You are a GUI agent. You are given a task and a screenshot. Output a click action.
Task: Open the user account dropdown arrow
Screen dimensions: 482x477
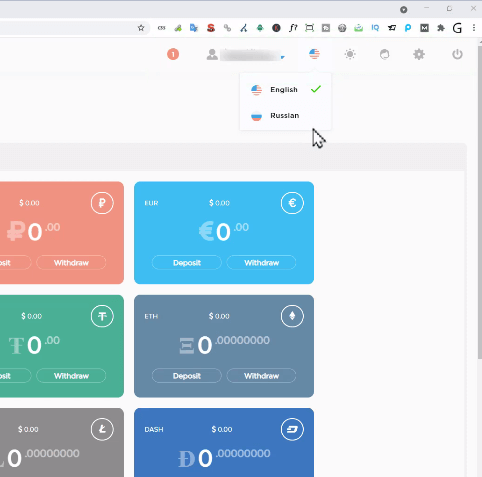(283, 57)
